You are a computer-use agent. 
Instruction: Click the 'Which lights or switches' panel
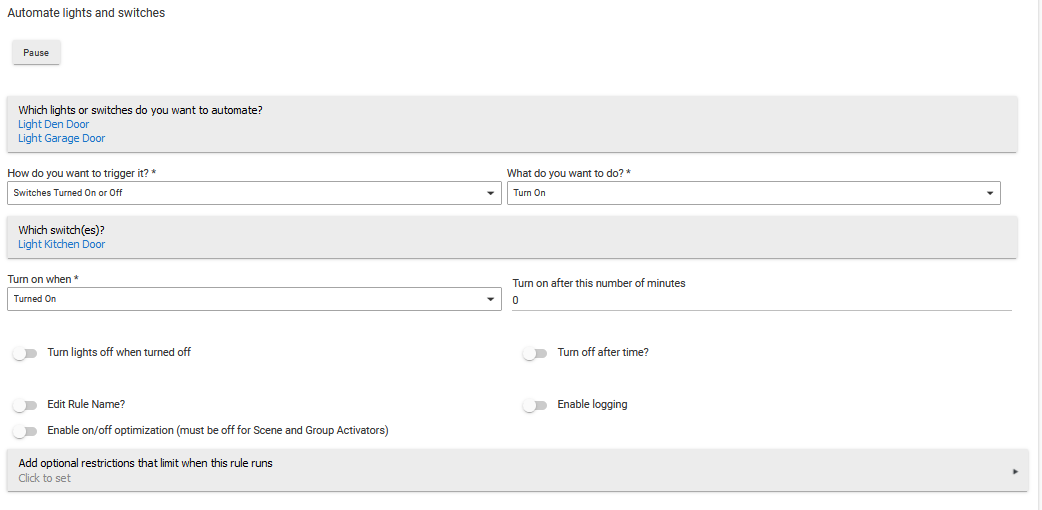[x=512, y=124]
